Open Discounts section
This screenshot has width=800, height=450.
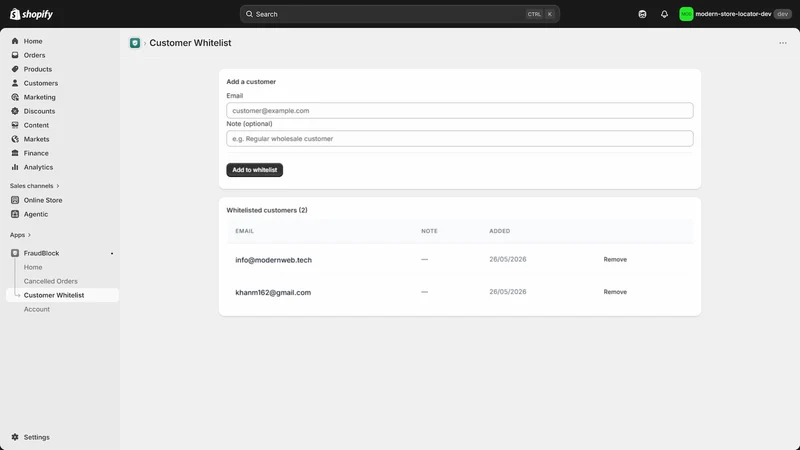(39, 111)
